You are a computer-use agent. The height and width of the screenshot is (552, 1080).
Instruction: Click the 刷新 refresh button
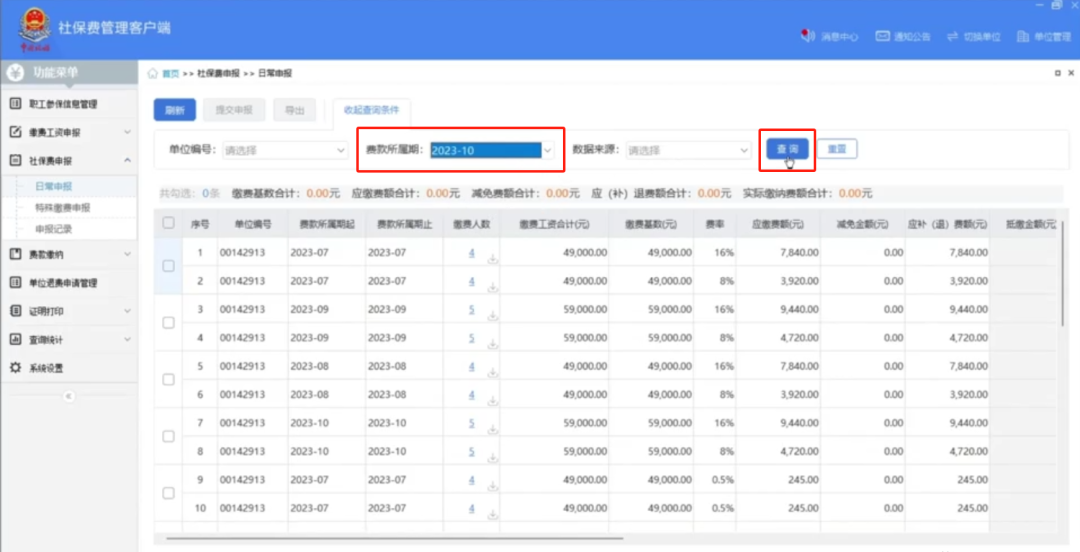coord(174,110)
